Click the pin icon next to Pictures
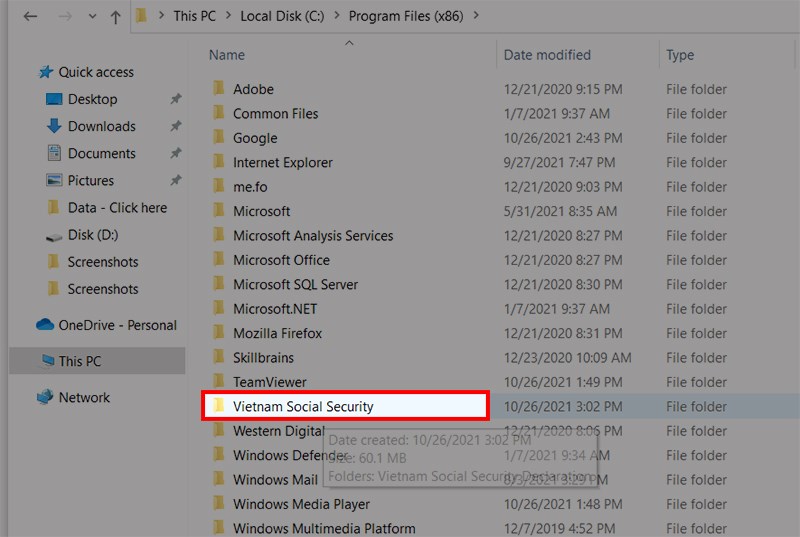800x537 pixels. pos(176,180)
